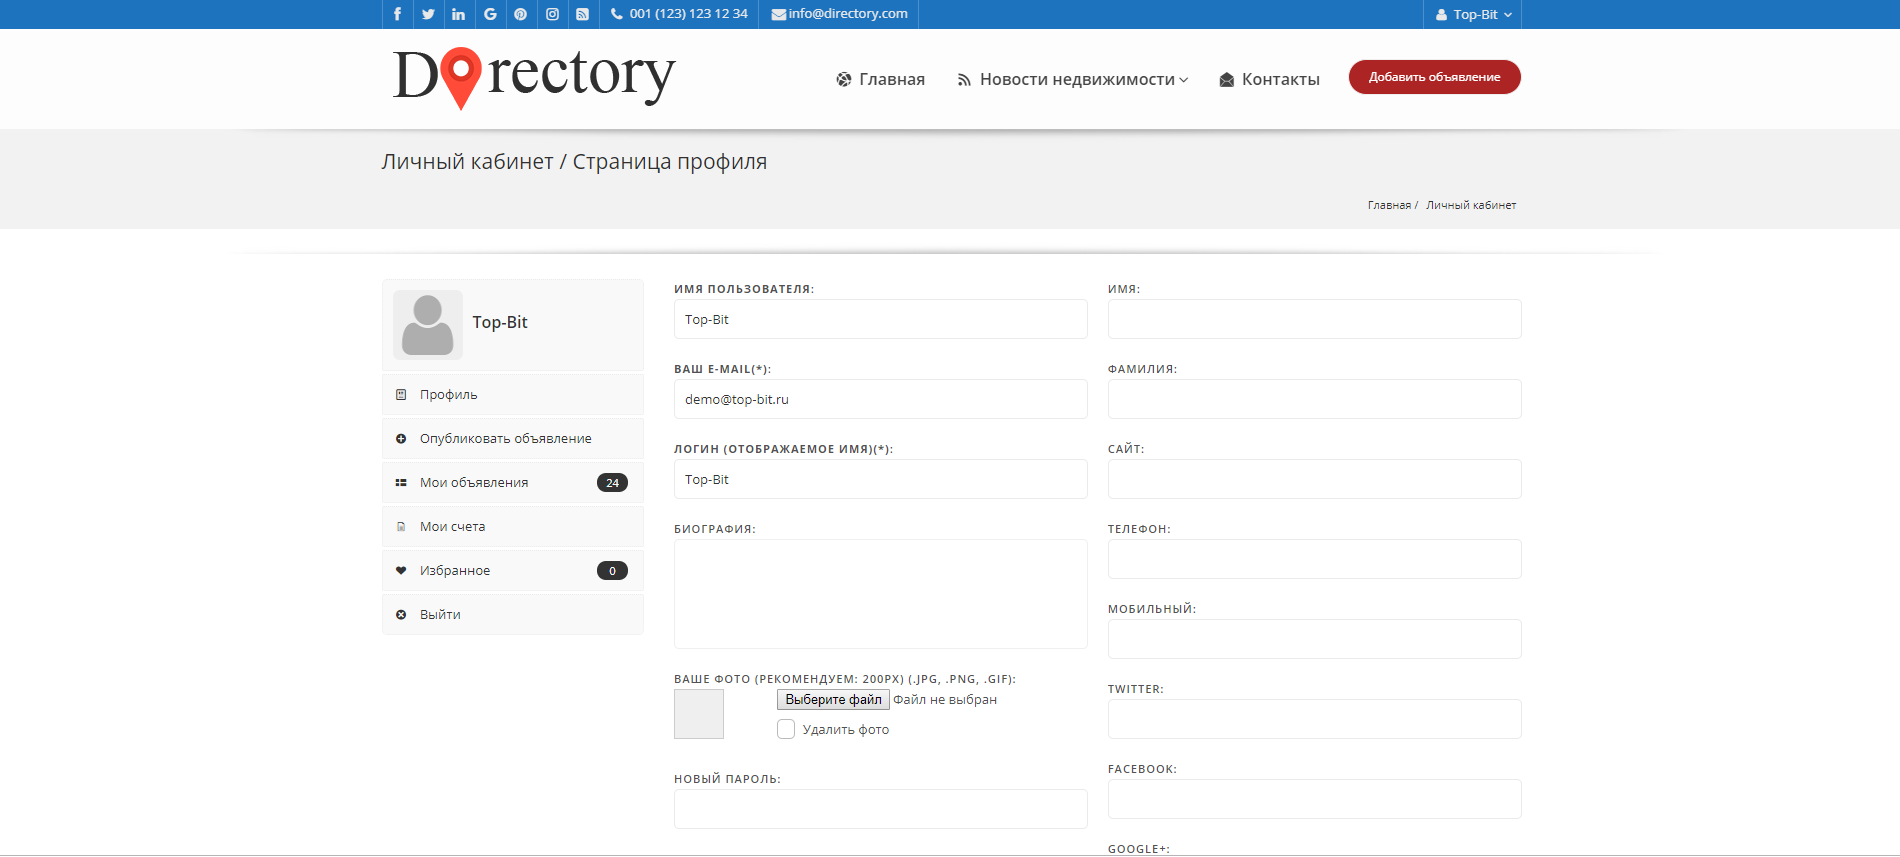Viewport: 1900px width, 857px height.
Task: Click the Добавить объявление button
Action: [x=1435, y=77]
